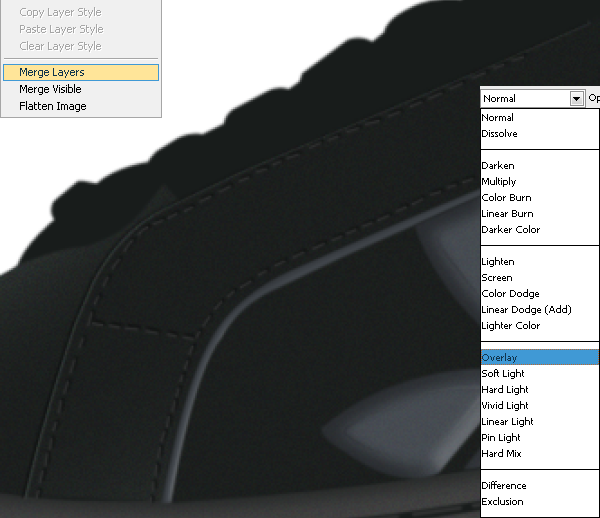Select Linear Dodge (Add) blend mode
This screenshot has width=600, height=518.
[540, 309]
